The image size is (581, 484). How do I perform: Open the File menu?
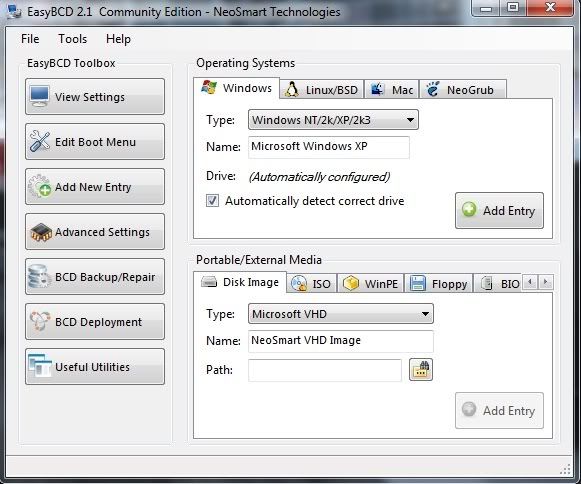pos(30,39)
